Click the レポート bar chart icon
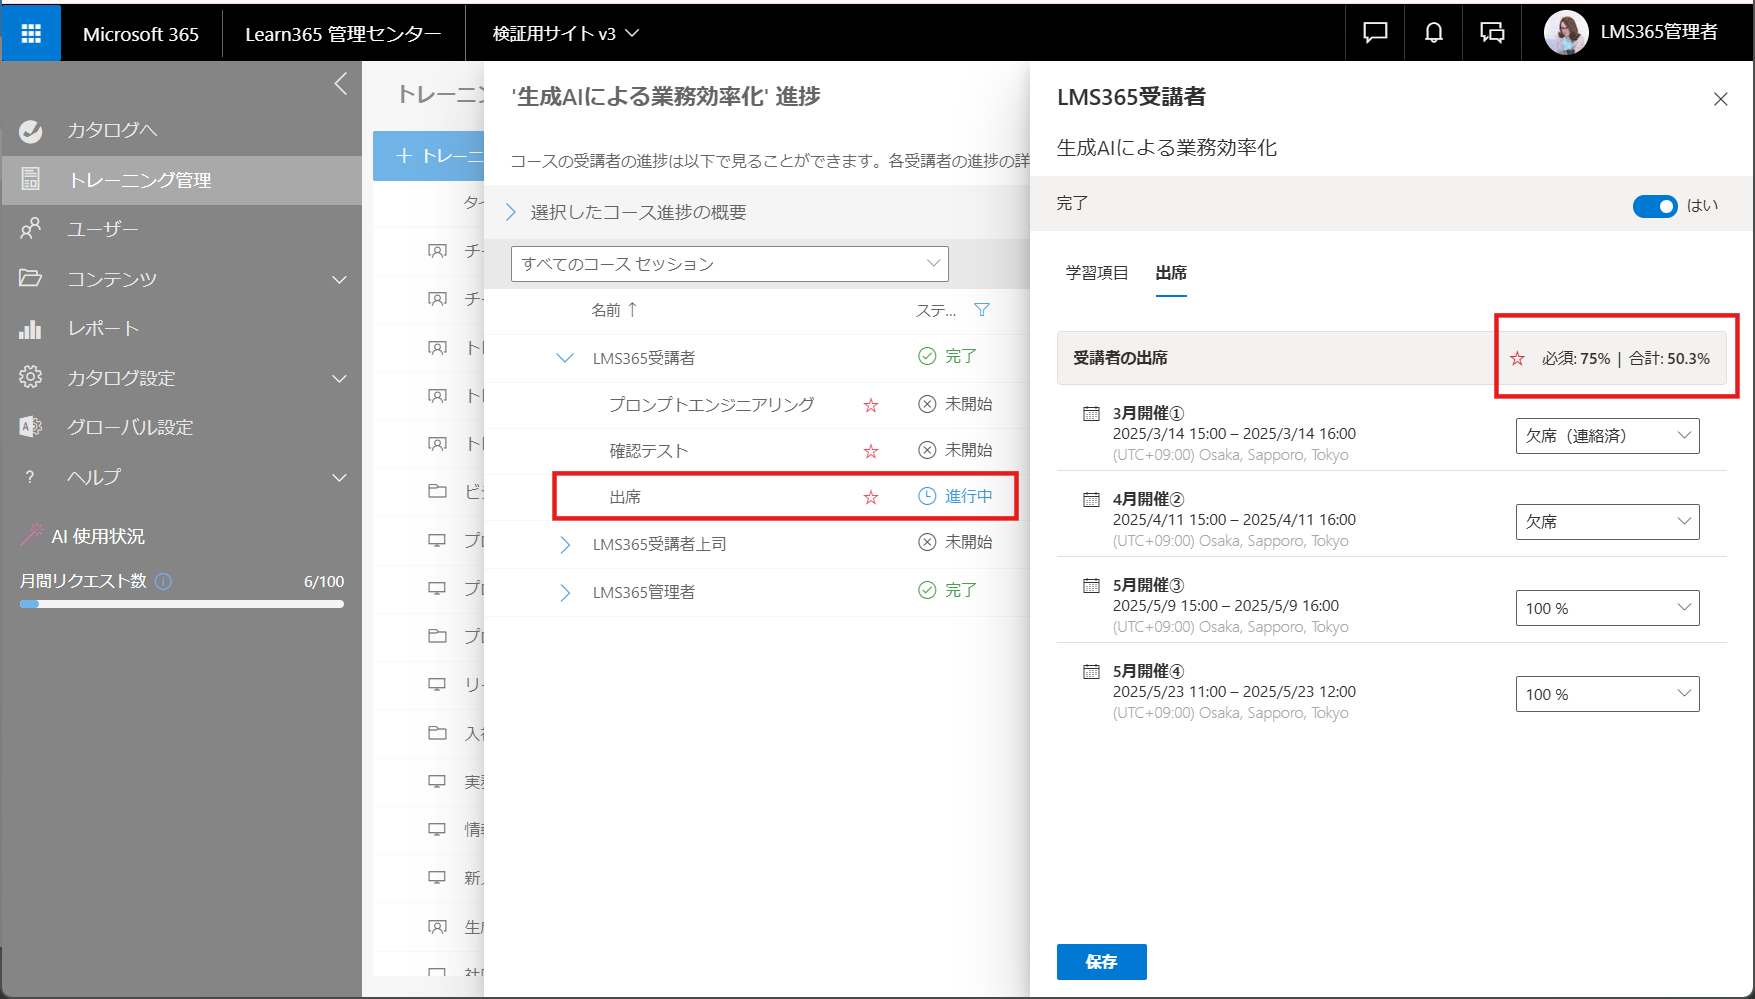1755x999 pixels. click(31, 328)
